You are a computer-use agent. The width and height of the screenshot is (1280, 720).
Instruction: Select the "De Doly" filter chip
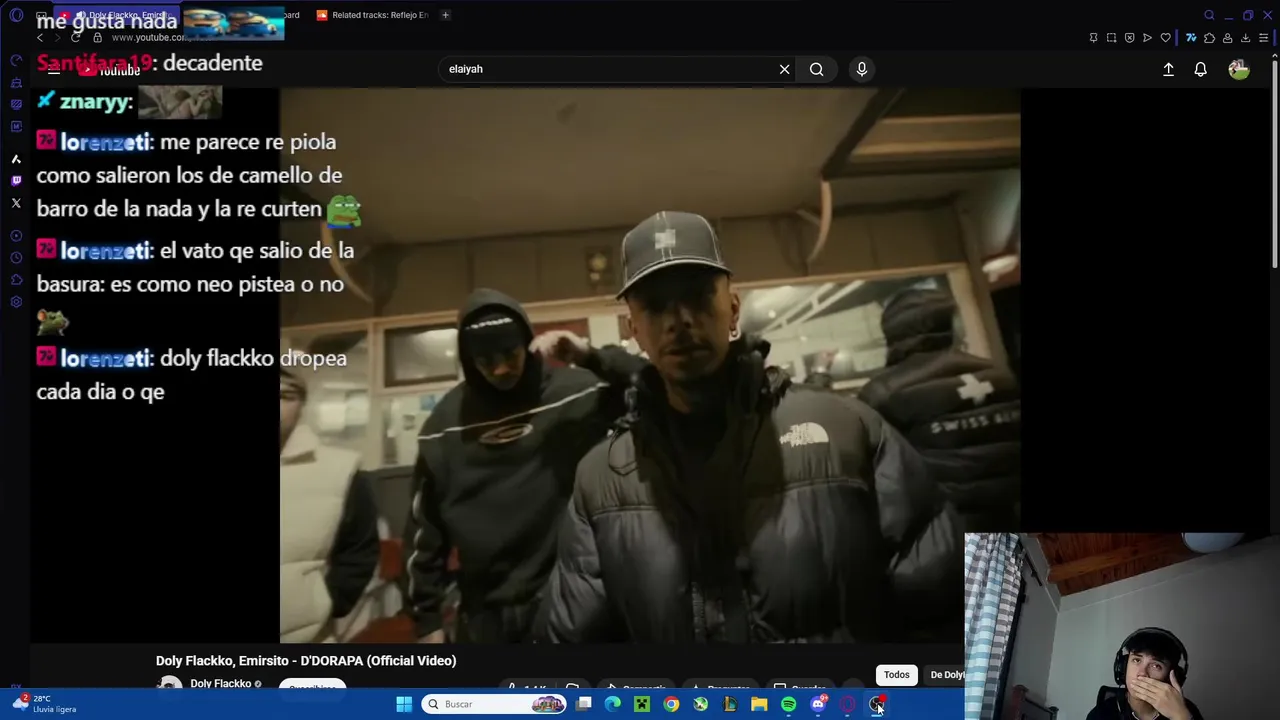(x=947, y=675)
